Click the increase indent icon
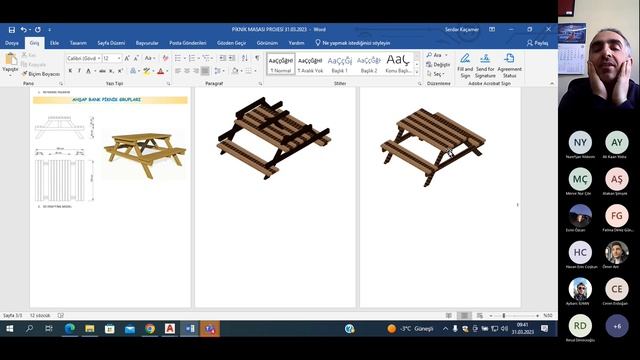The width and height of the screenshot is (640, 360). [232, 58]
